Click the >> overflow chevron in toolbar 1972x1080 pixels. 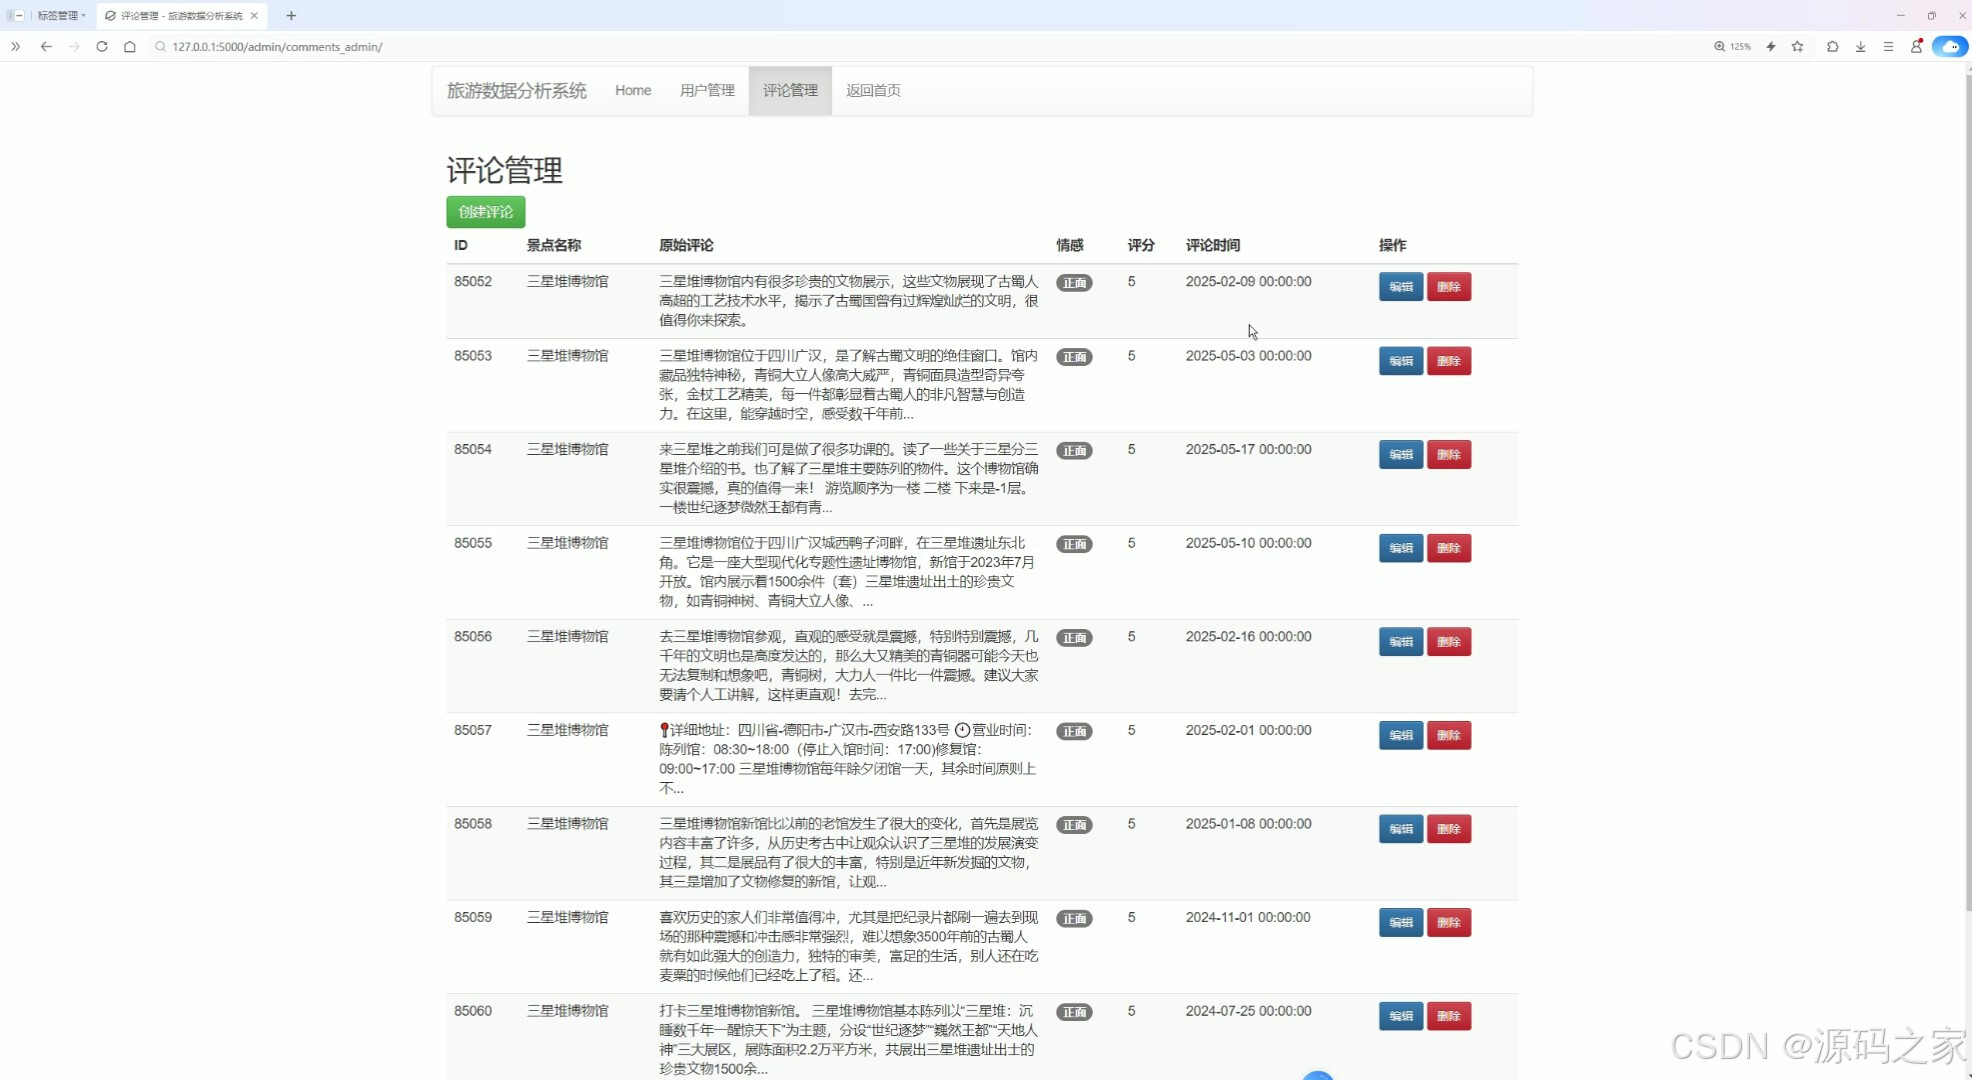(15, 46)
